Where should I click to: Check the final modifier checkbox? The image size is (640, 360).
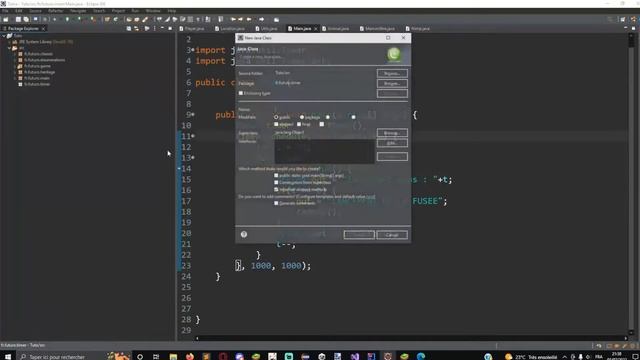pyautogui.click(x=299, y=124)
